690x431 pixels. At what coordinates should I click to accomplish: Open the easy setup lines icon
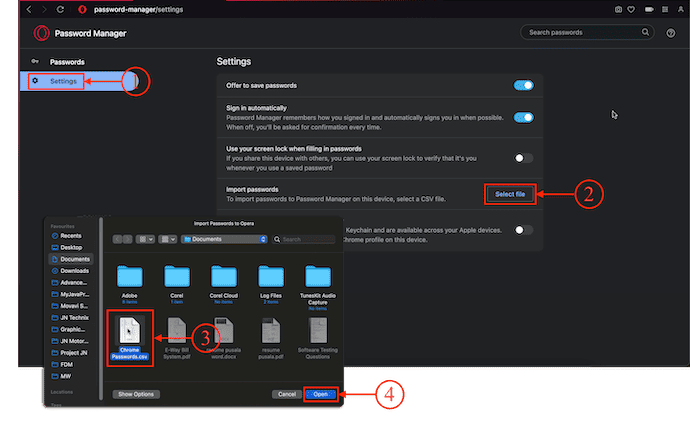pos(665,9)
